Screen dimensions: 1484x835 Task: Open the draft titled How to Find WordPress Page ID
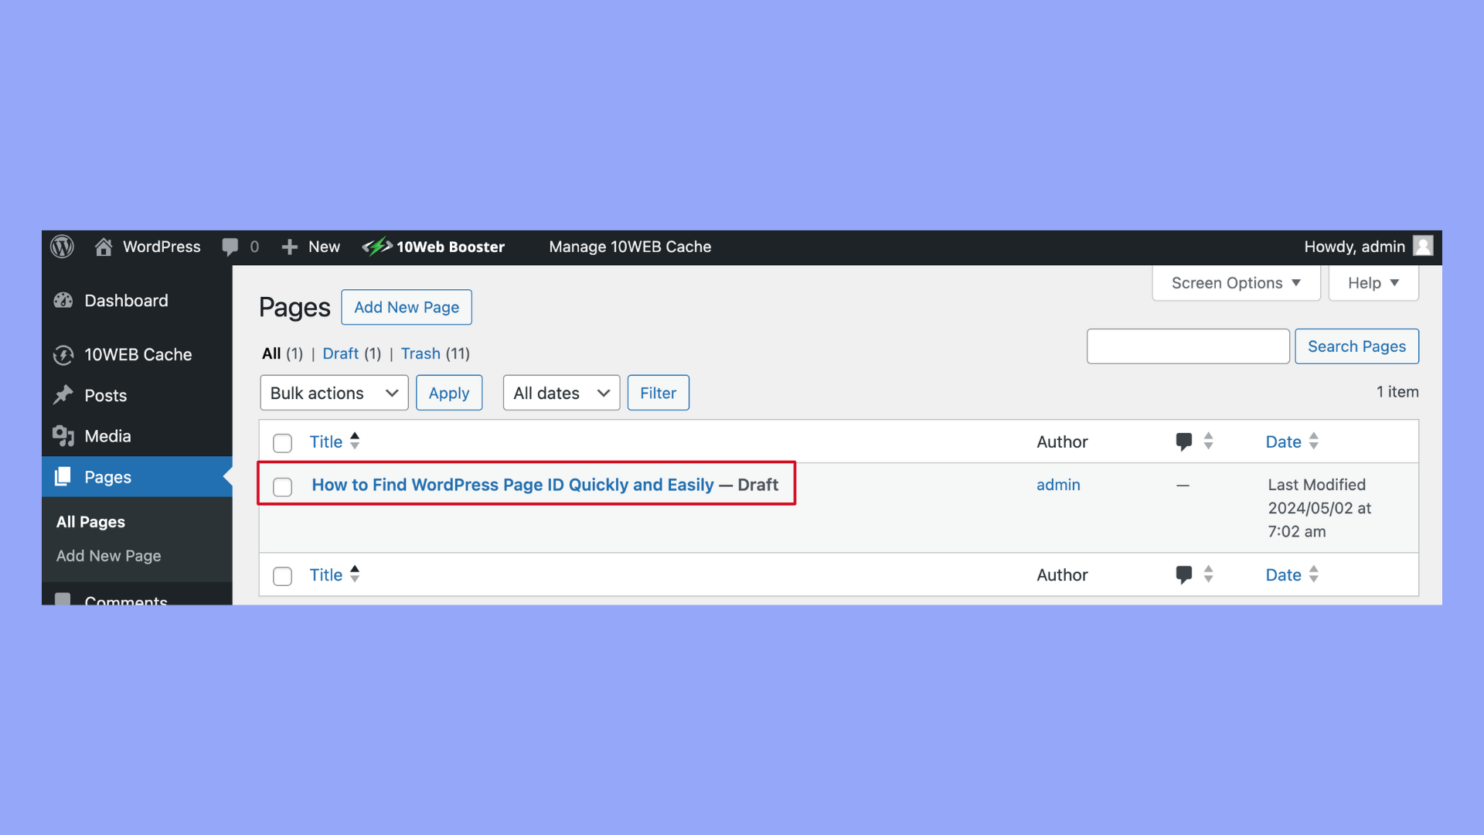pos(511,484)
